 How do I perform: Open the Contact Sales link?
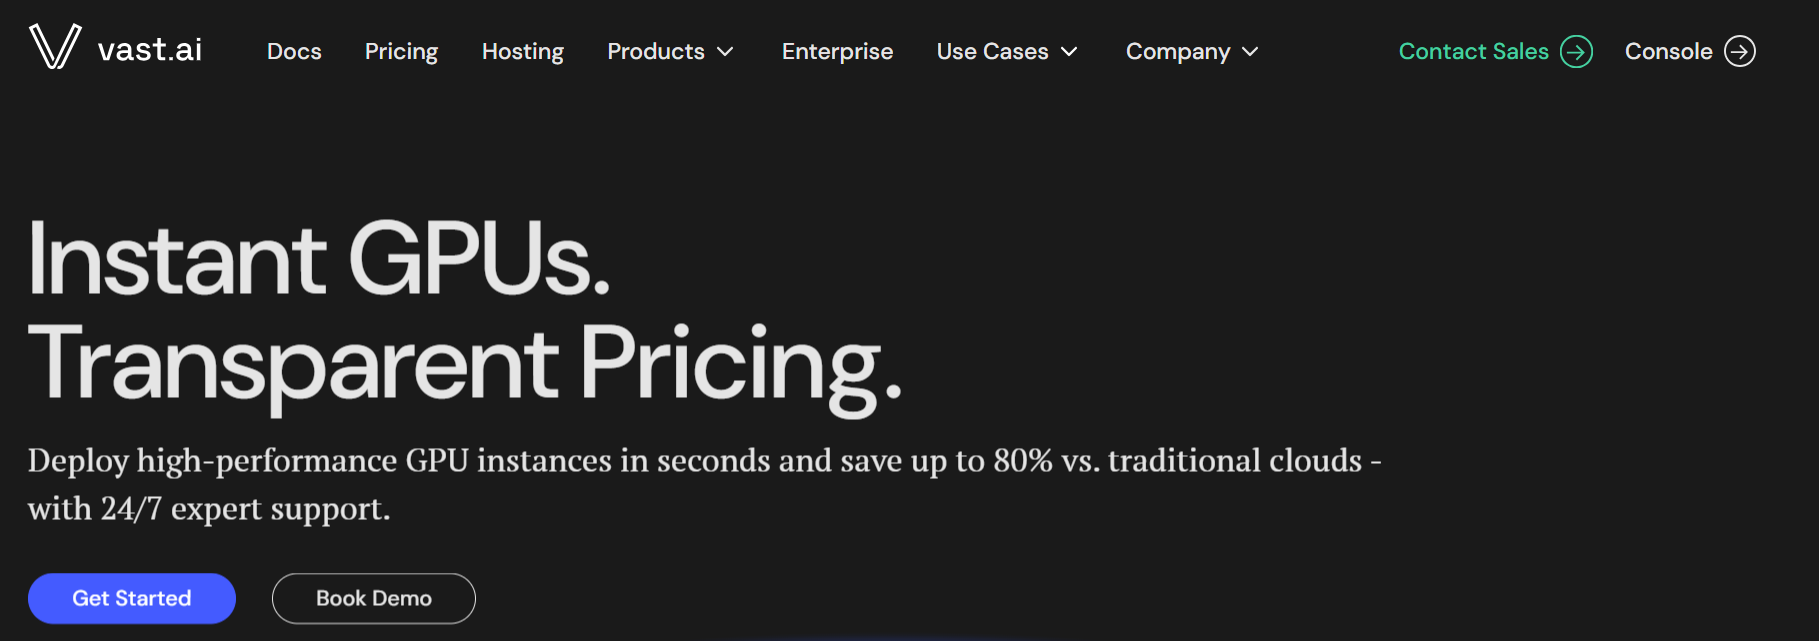(1472, 51)
